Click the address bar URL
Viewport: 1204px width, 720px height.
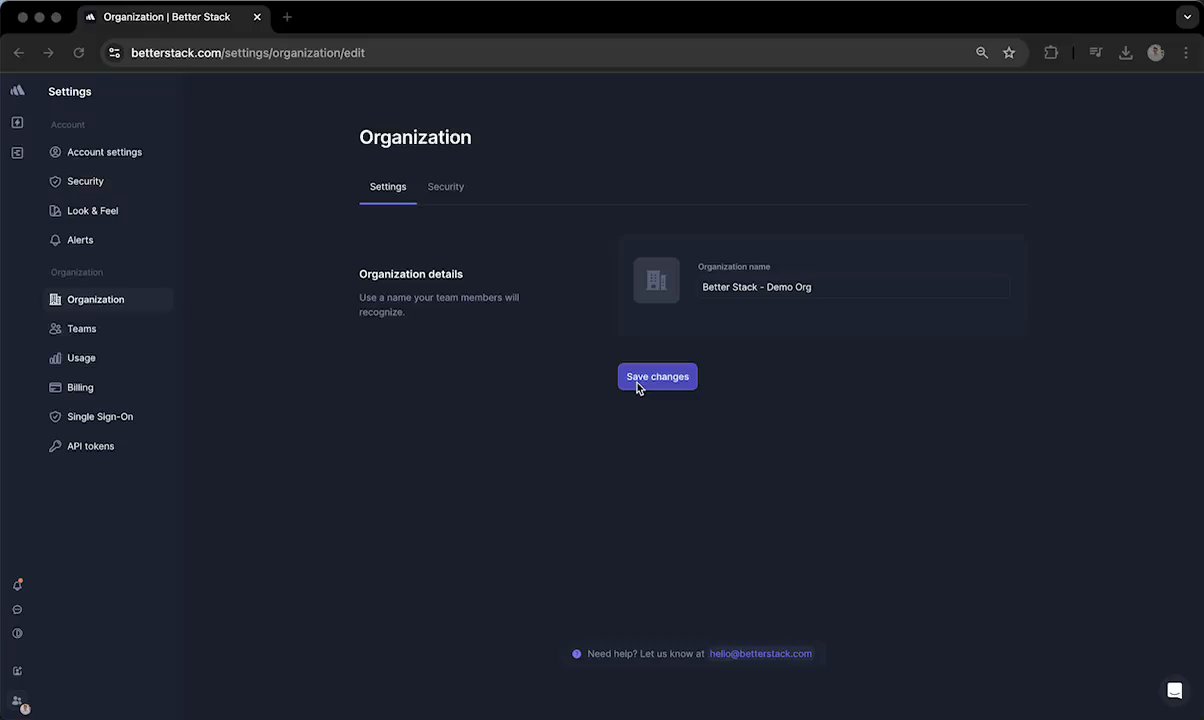(248, 53)
